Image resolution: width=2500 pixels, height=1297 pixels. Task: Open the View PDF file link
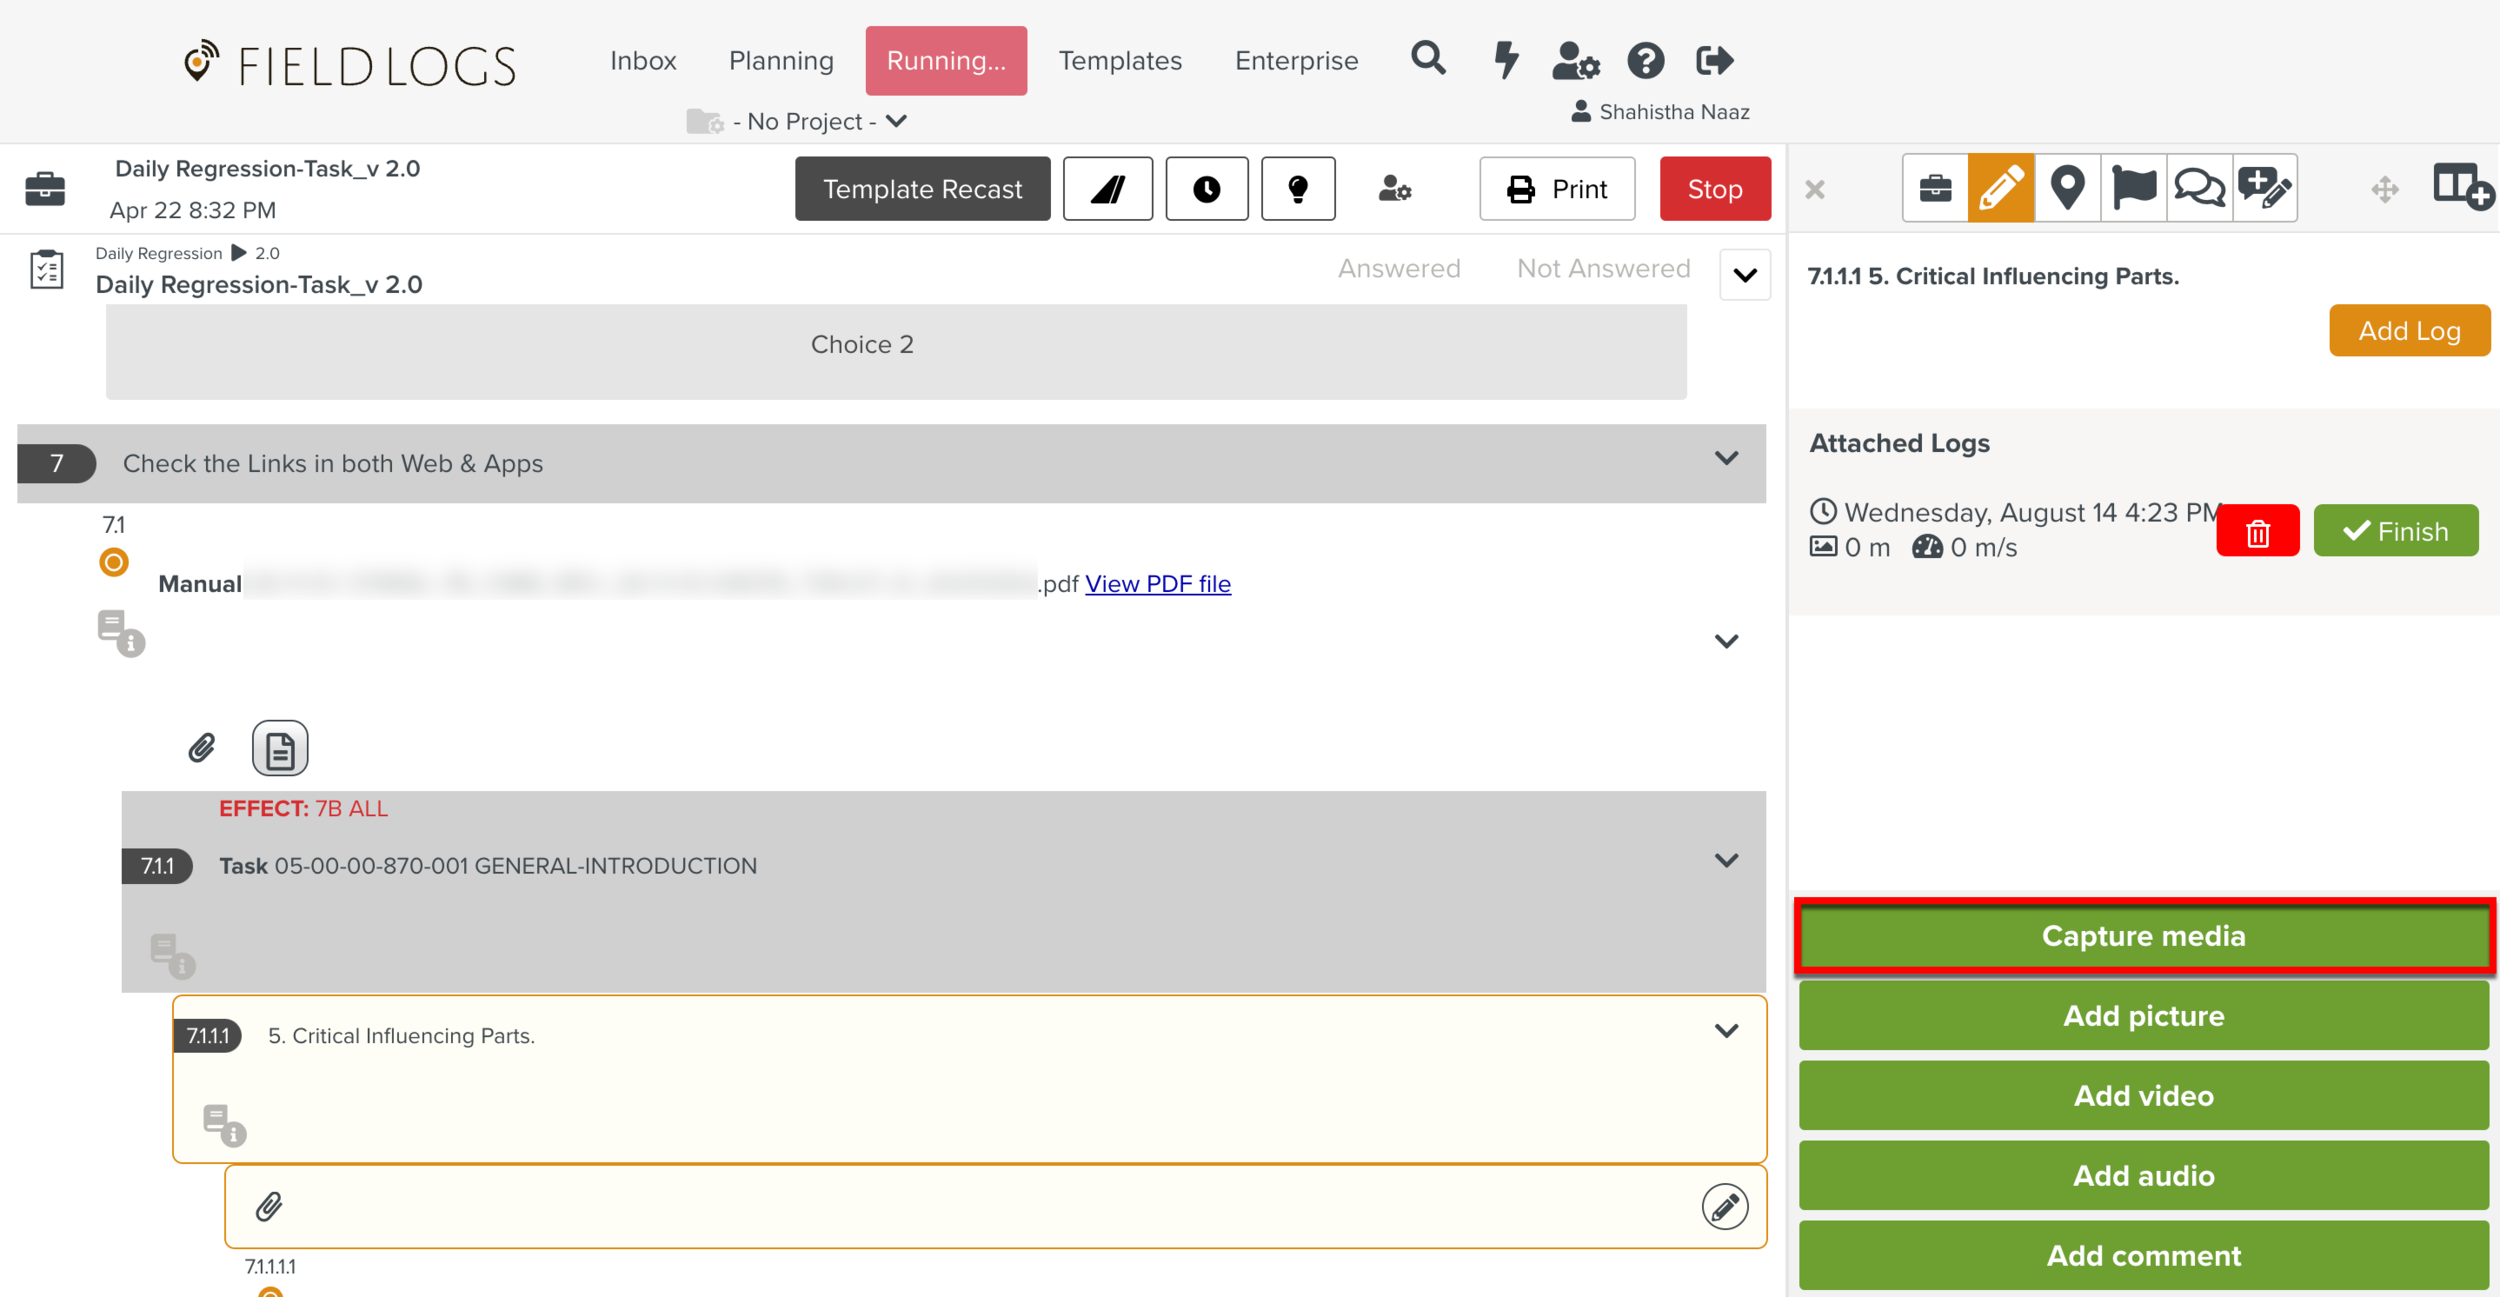(x=1157, y=584)
